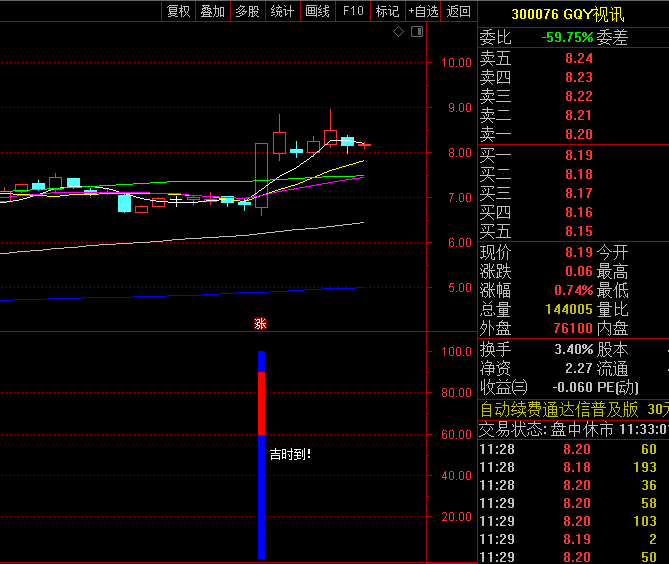The height and width of the screenshot is (564, 669).
Task: Select the 11:29 trade at 8.19
Action: 573,539
